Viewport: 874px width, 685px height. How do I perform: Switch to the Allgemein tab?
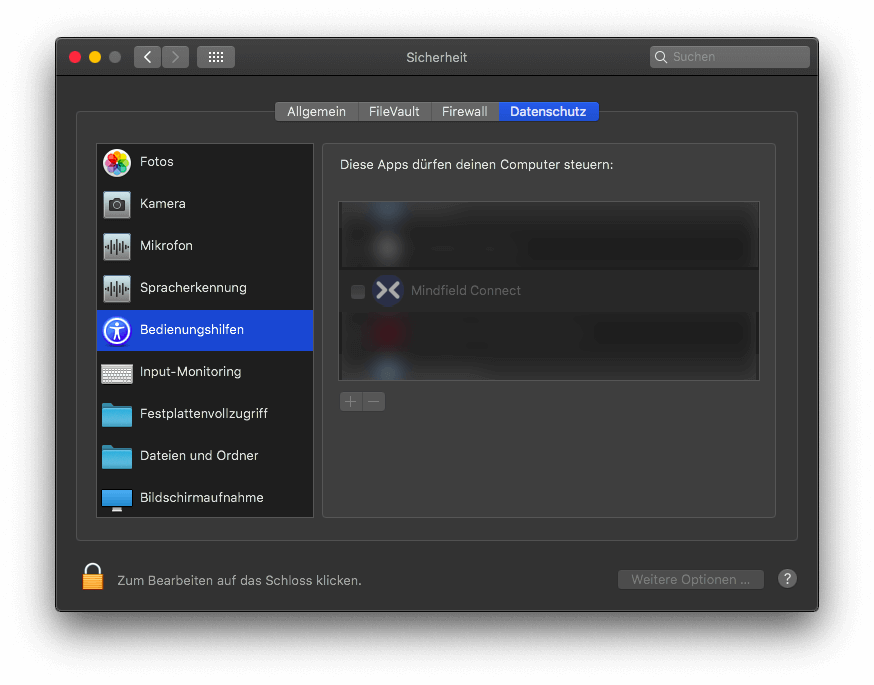(316, 112)
